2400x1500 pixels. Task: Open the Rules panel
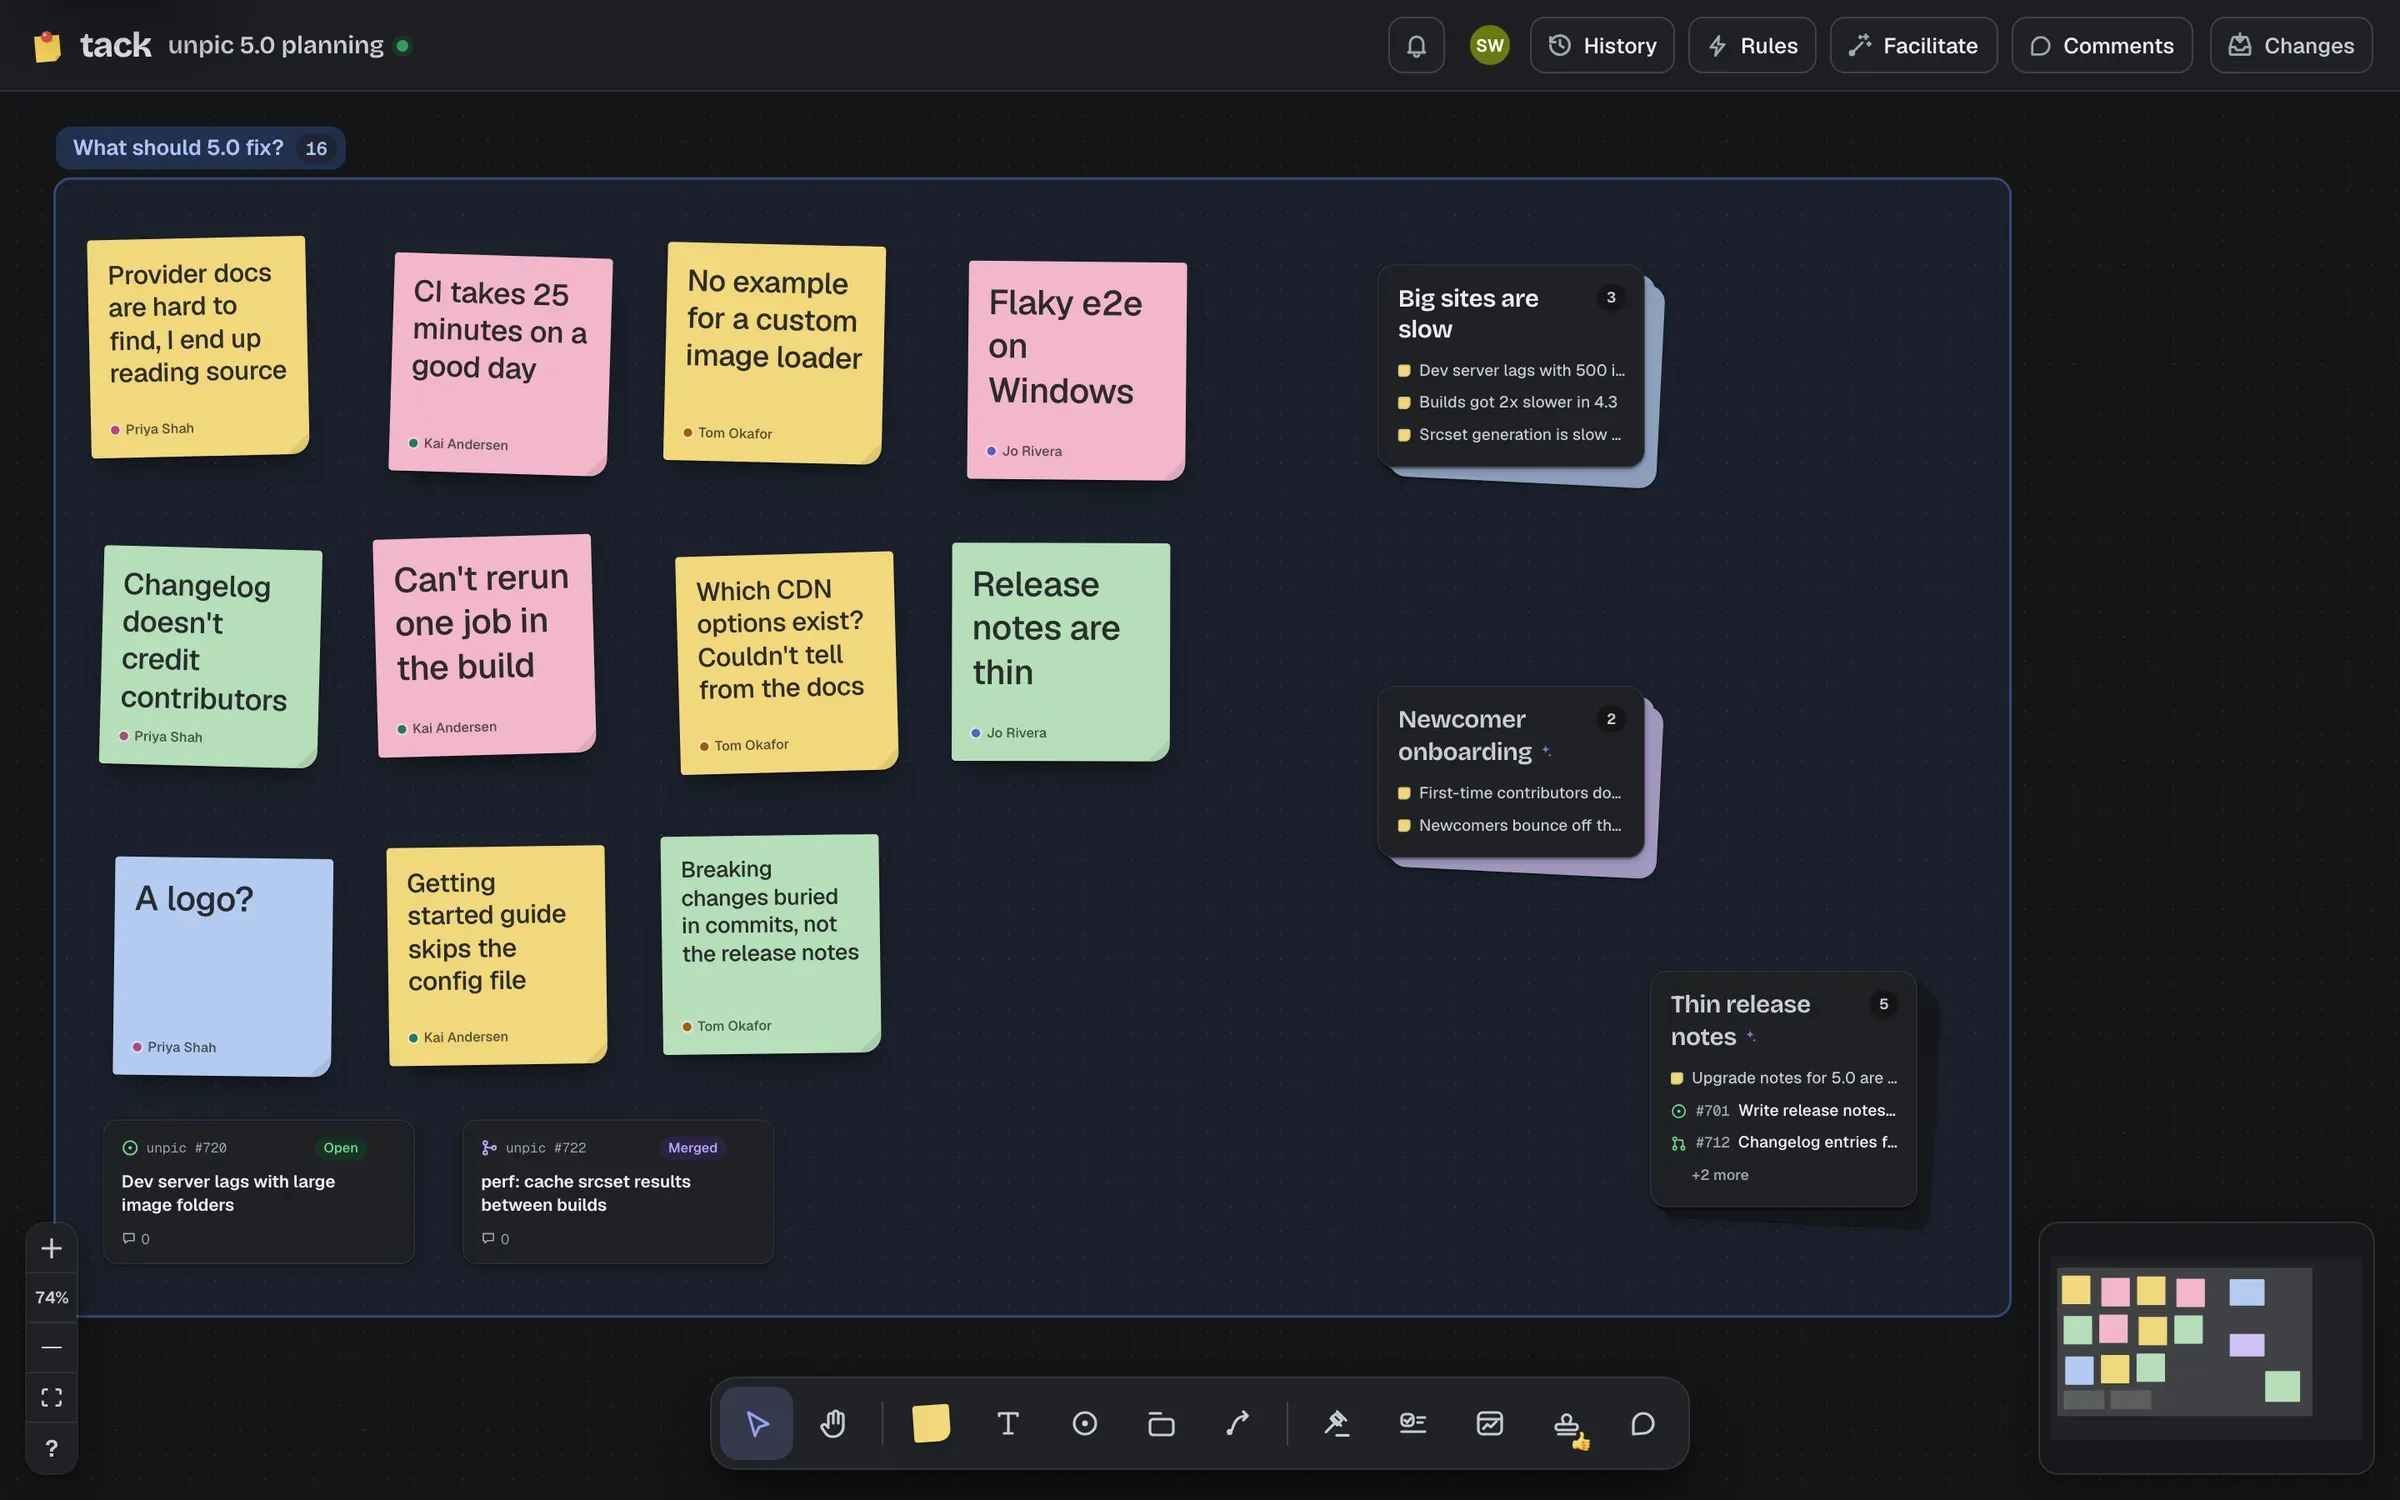(x=1752, y=45)
